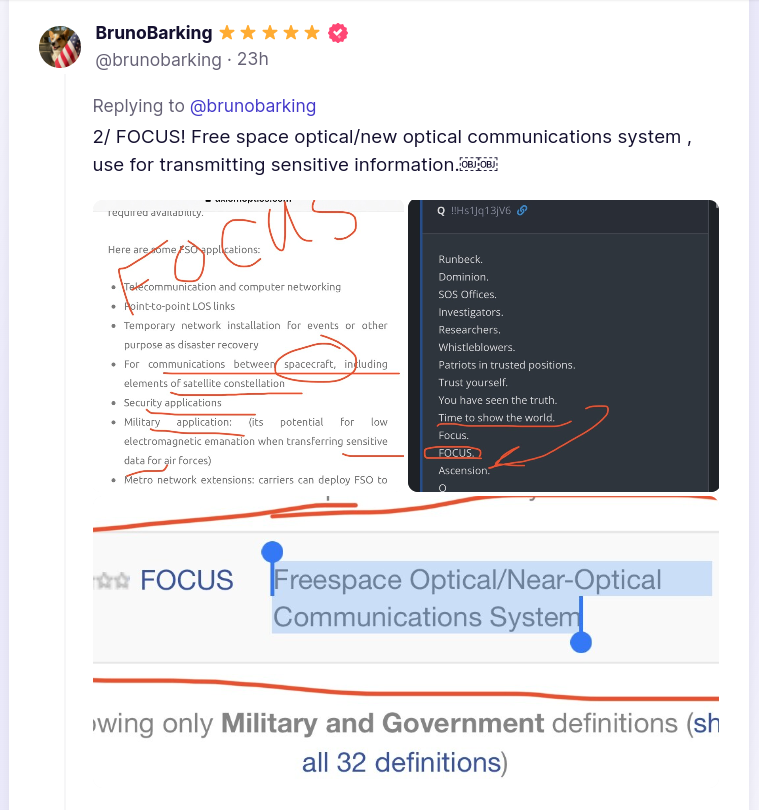
Task: Grab lower selection handle after 'System'
Action: [581, 642]
